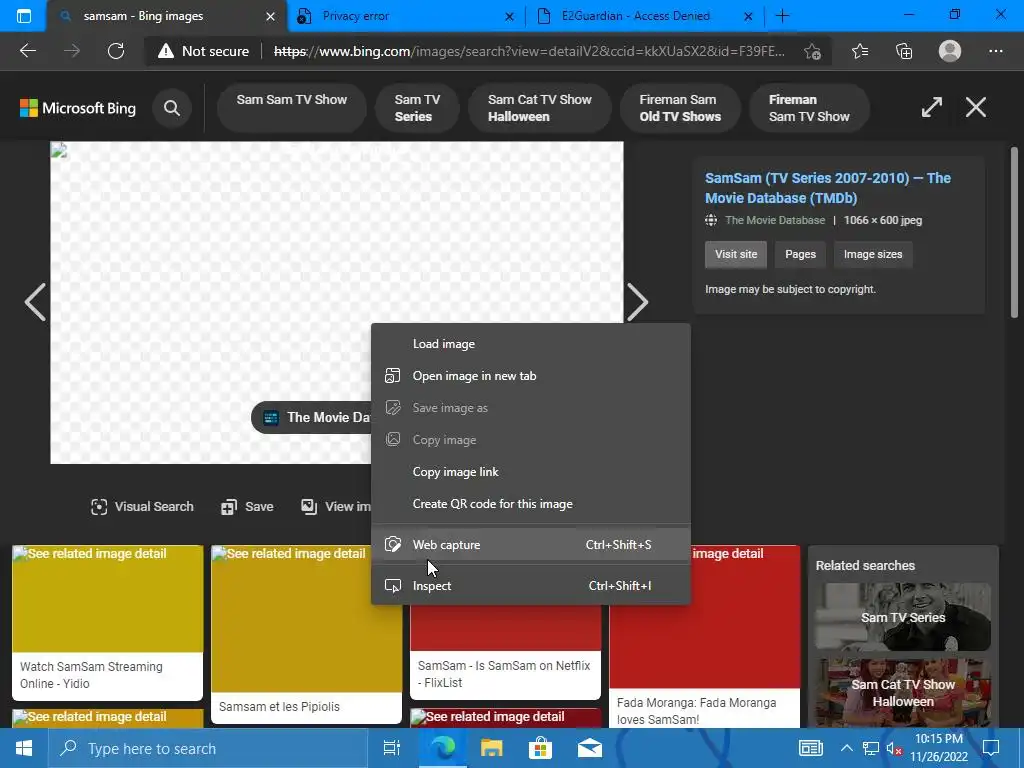Select Load image in context menu

[x=530, y=344]
